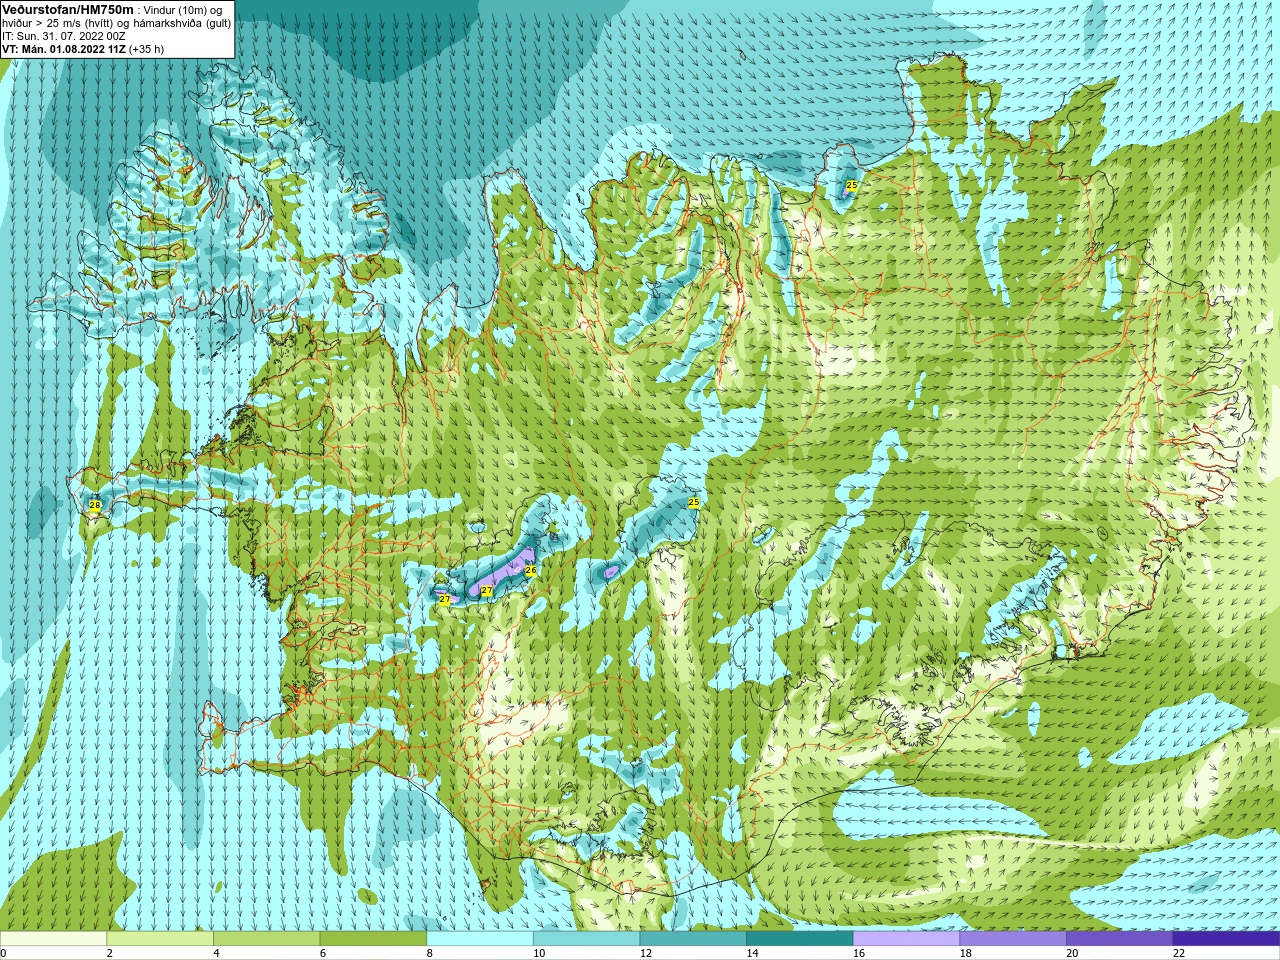Click the yellow '25' gust label on the north coast
The image size is (1280, 960).
852,185
